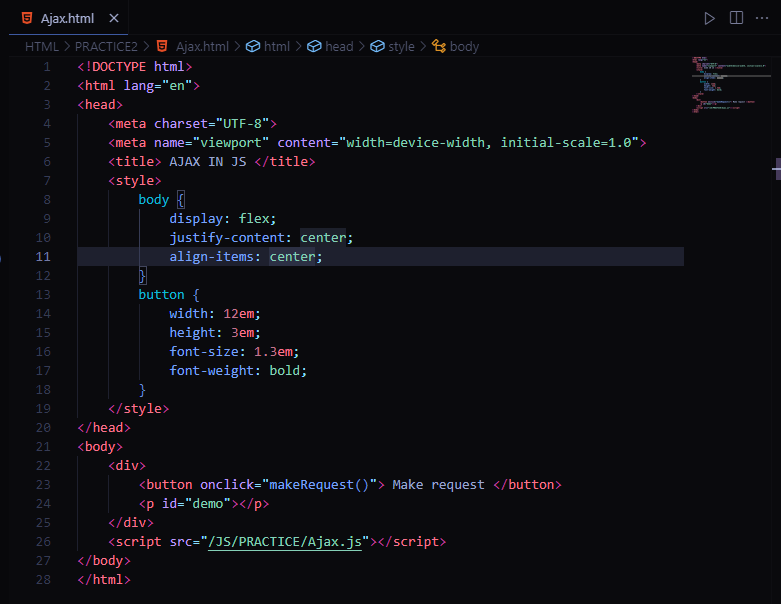This screenshot has width=781, height=604.
Task: Click line number 1 in the gutter
Action: point(46,67)
